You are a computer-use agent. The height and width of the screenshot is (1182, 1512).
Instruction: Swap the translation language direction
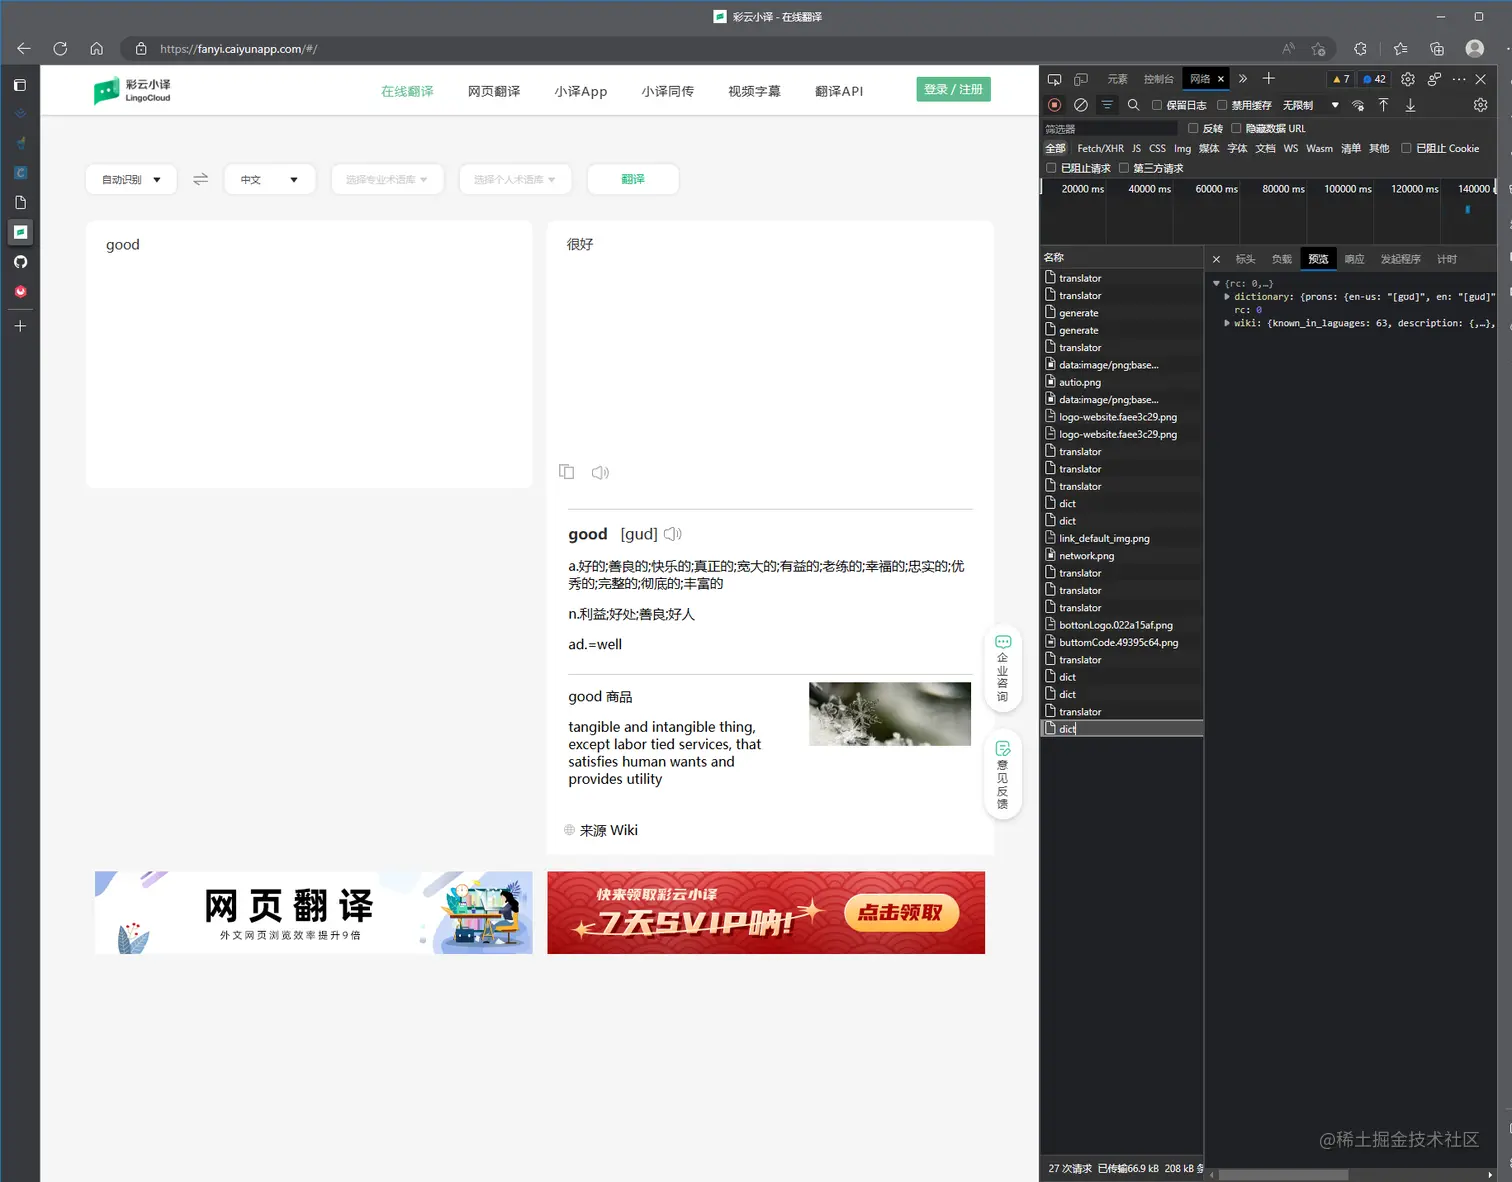pyautogui.click(x=200, y=179)
